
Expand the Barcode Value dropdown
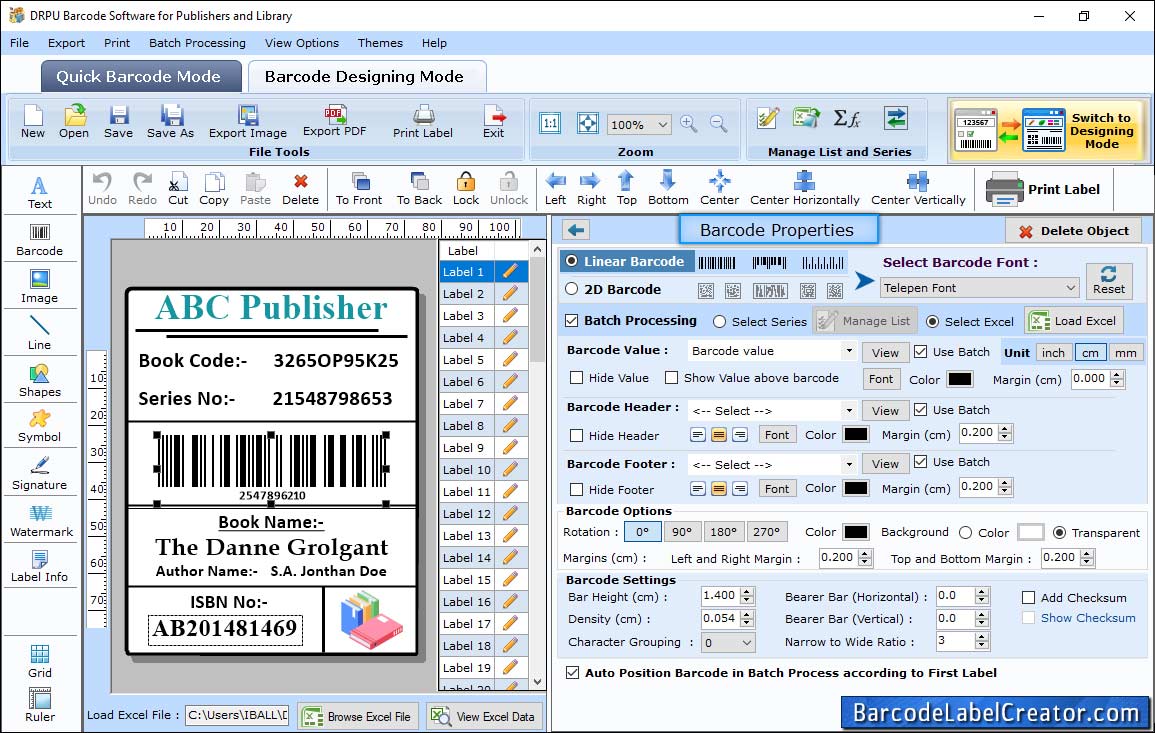[849, 351]
